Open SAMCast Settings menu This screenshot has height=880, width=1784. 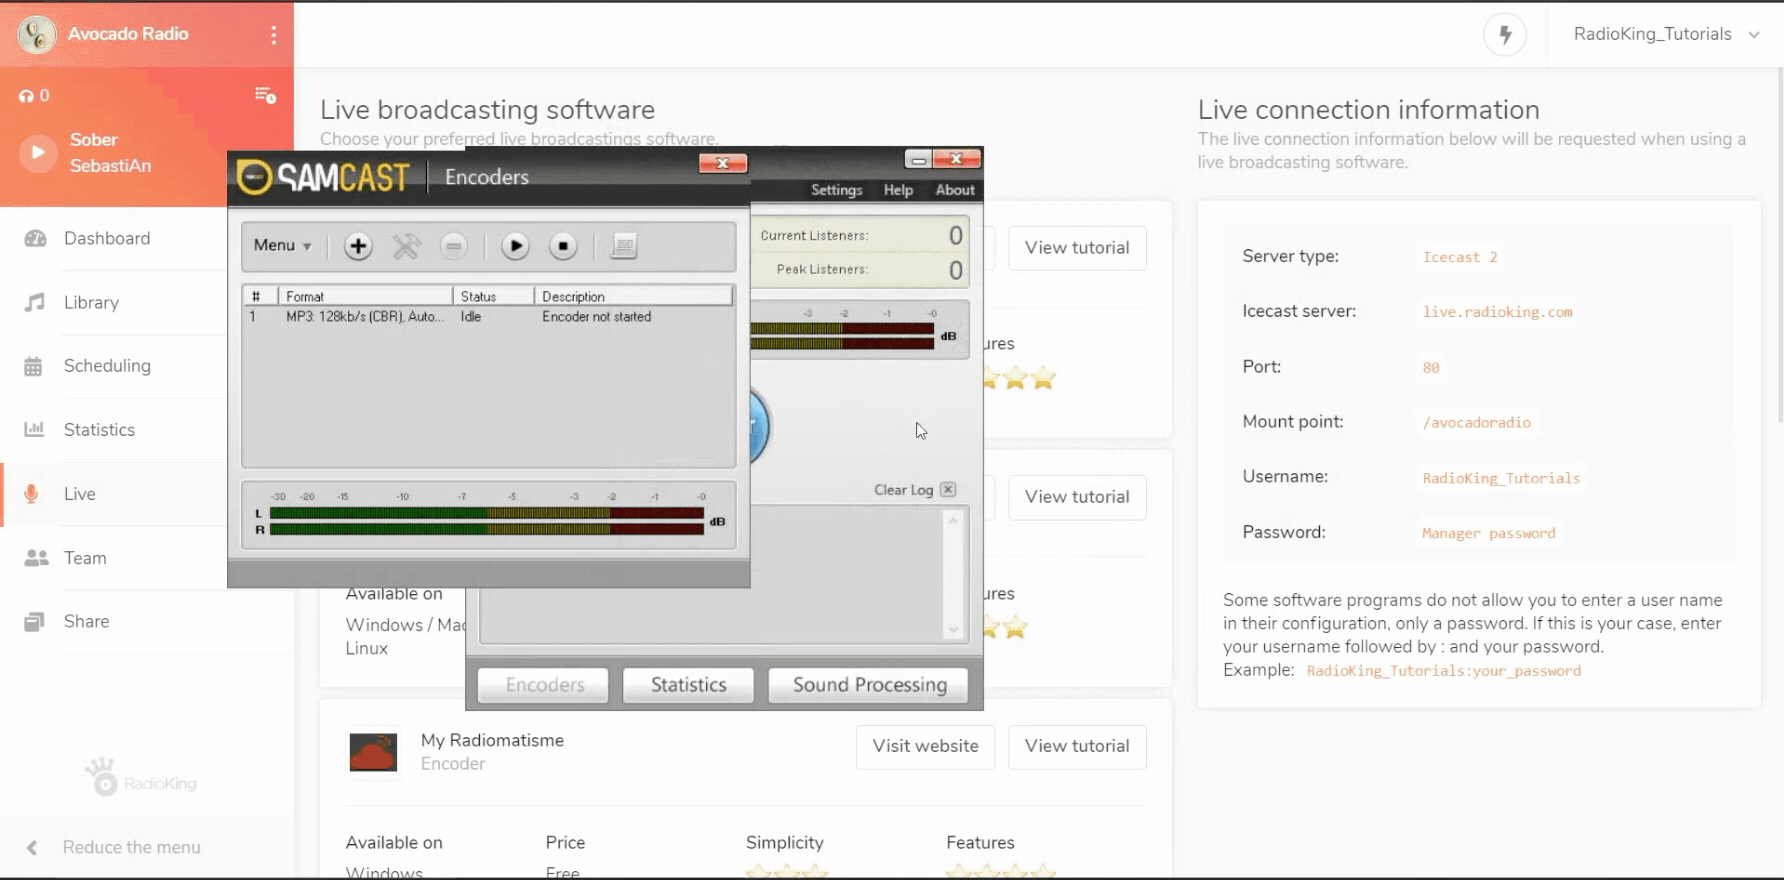click(836, 190)
